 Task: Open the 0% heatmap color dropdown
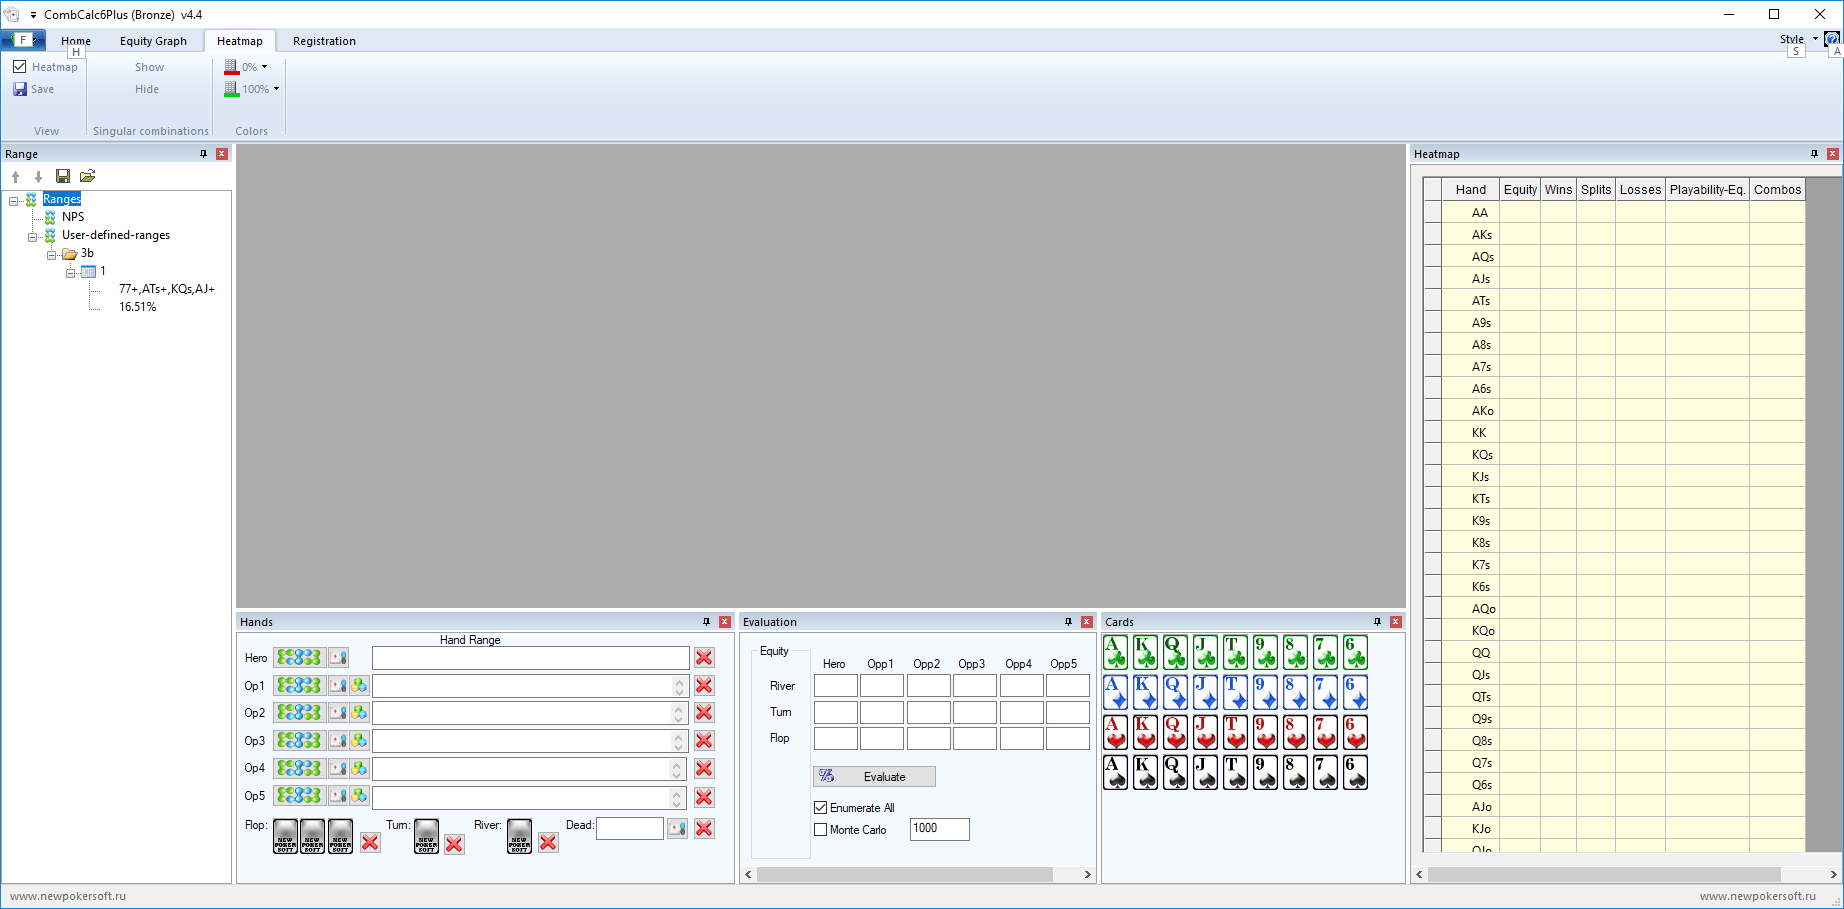(x=264, y=67)
